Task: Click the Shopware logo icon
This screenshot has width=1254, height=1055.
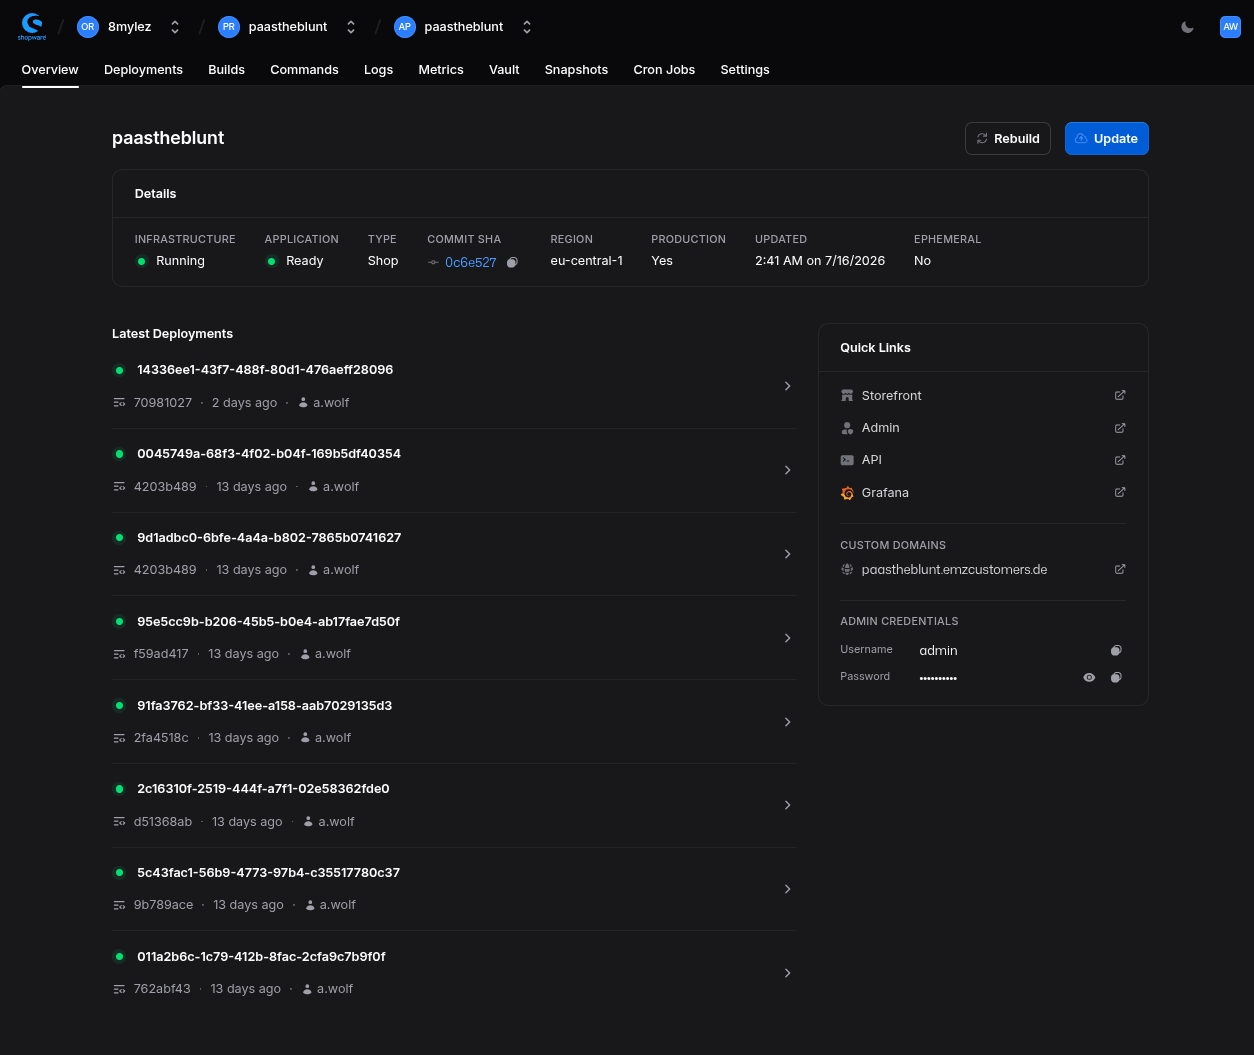Action: 32,26
